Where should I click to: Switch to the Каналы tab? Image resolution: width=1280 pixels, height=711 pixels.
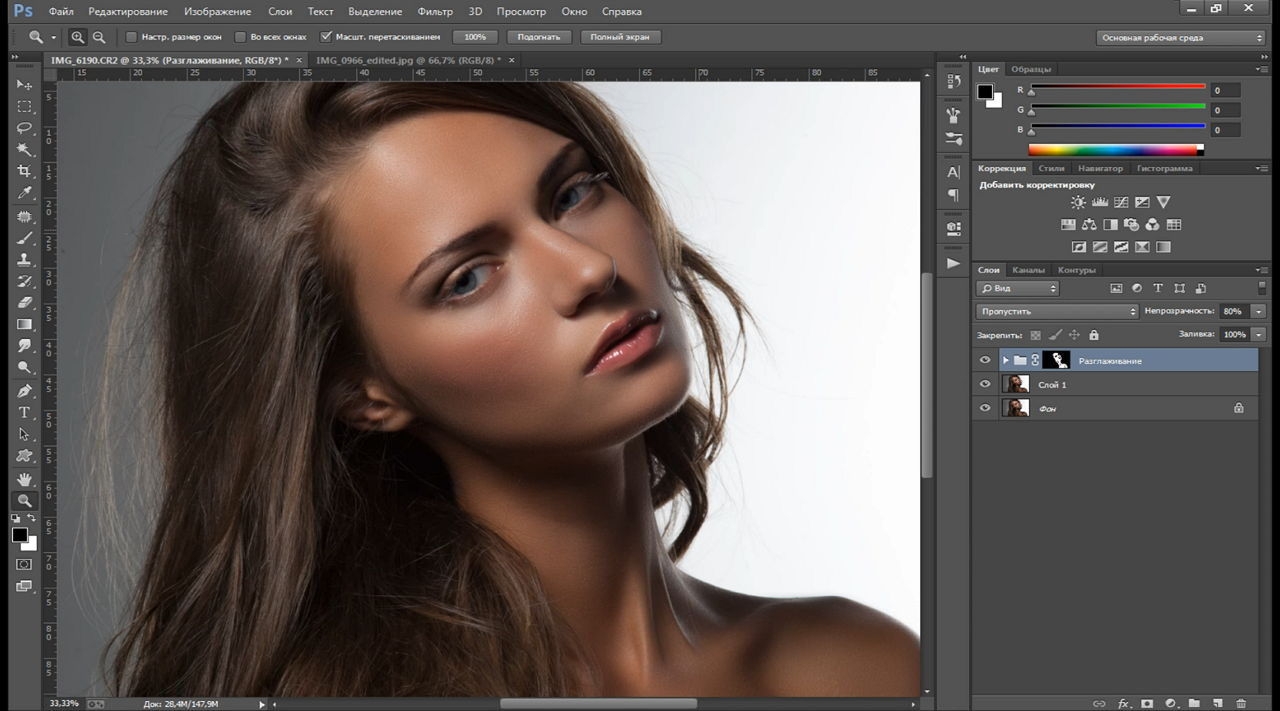coord(1028,270)
